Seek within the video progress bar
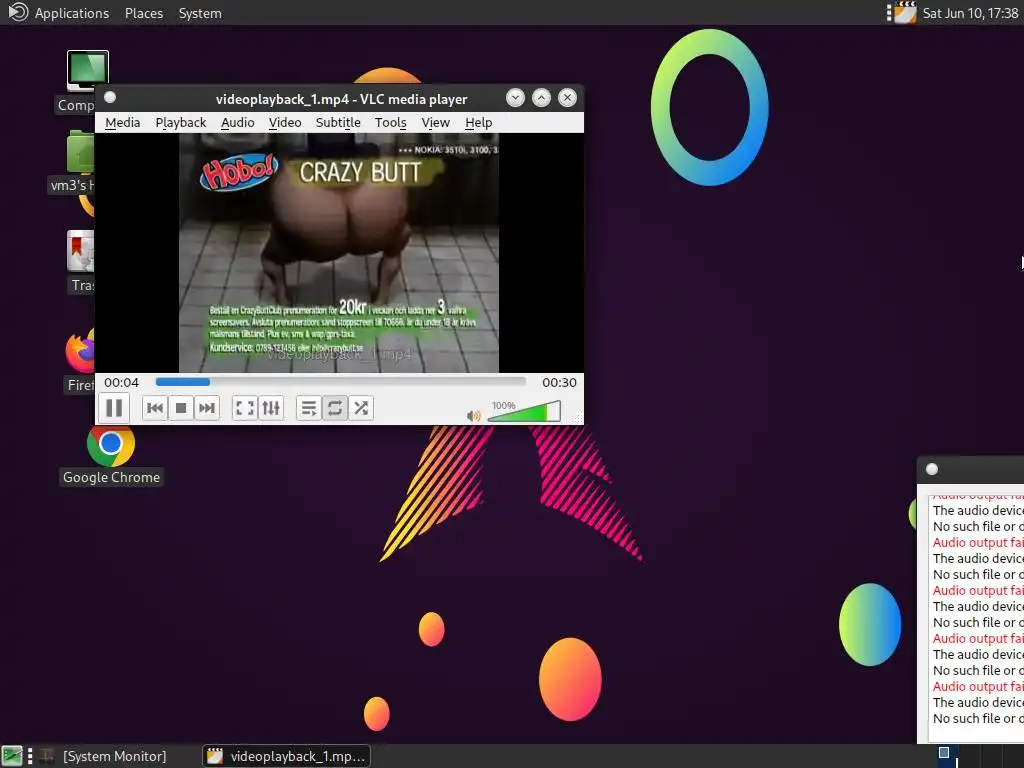1024x768 pixels. 340,381
